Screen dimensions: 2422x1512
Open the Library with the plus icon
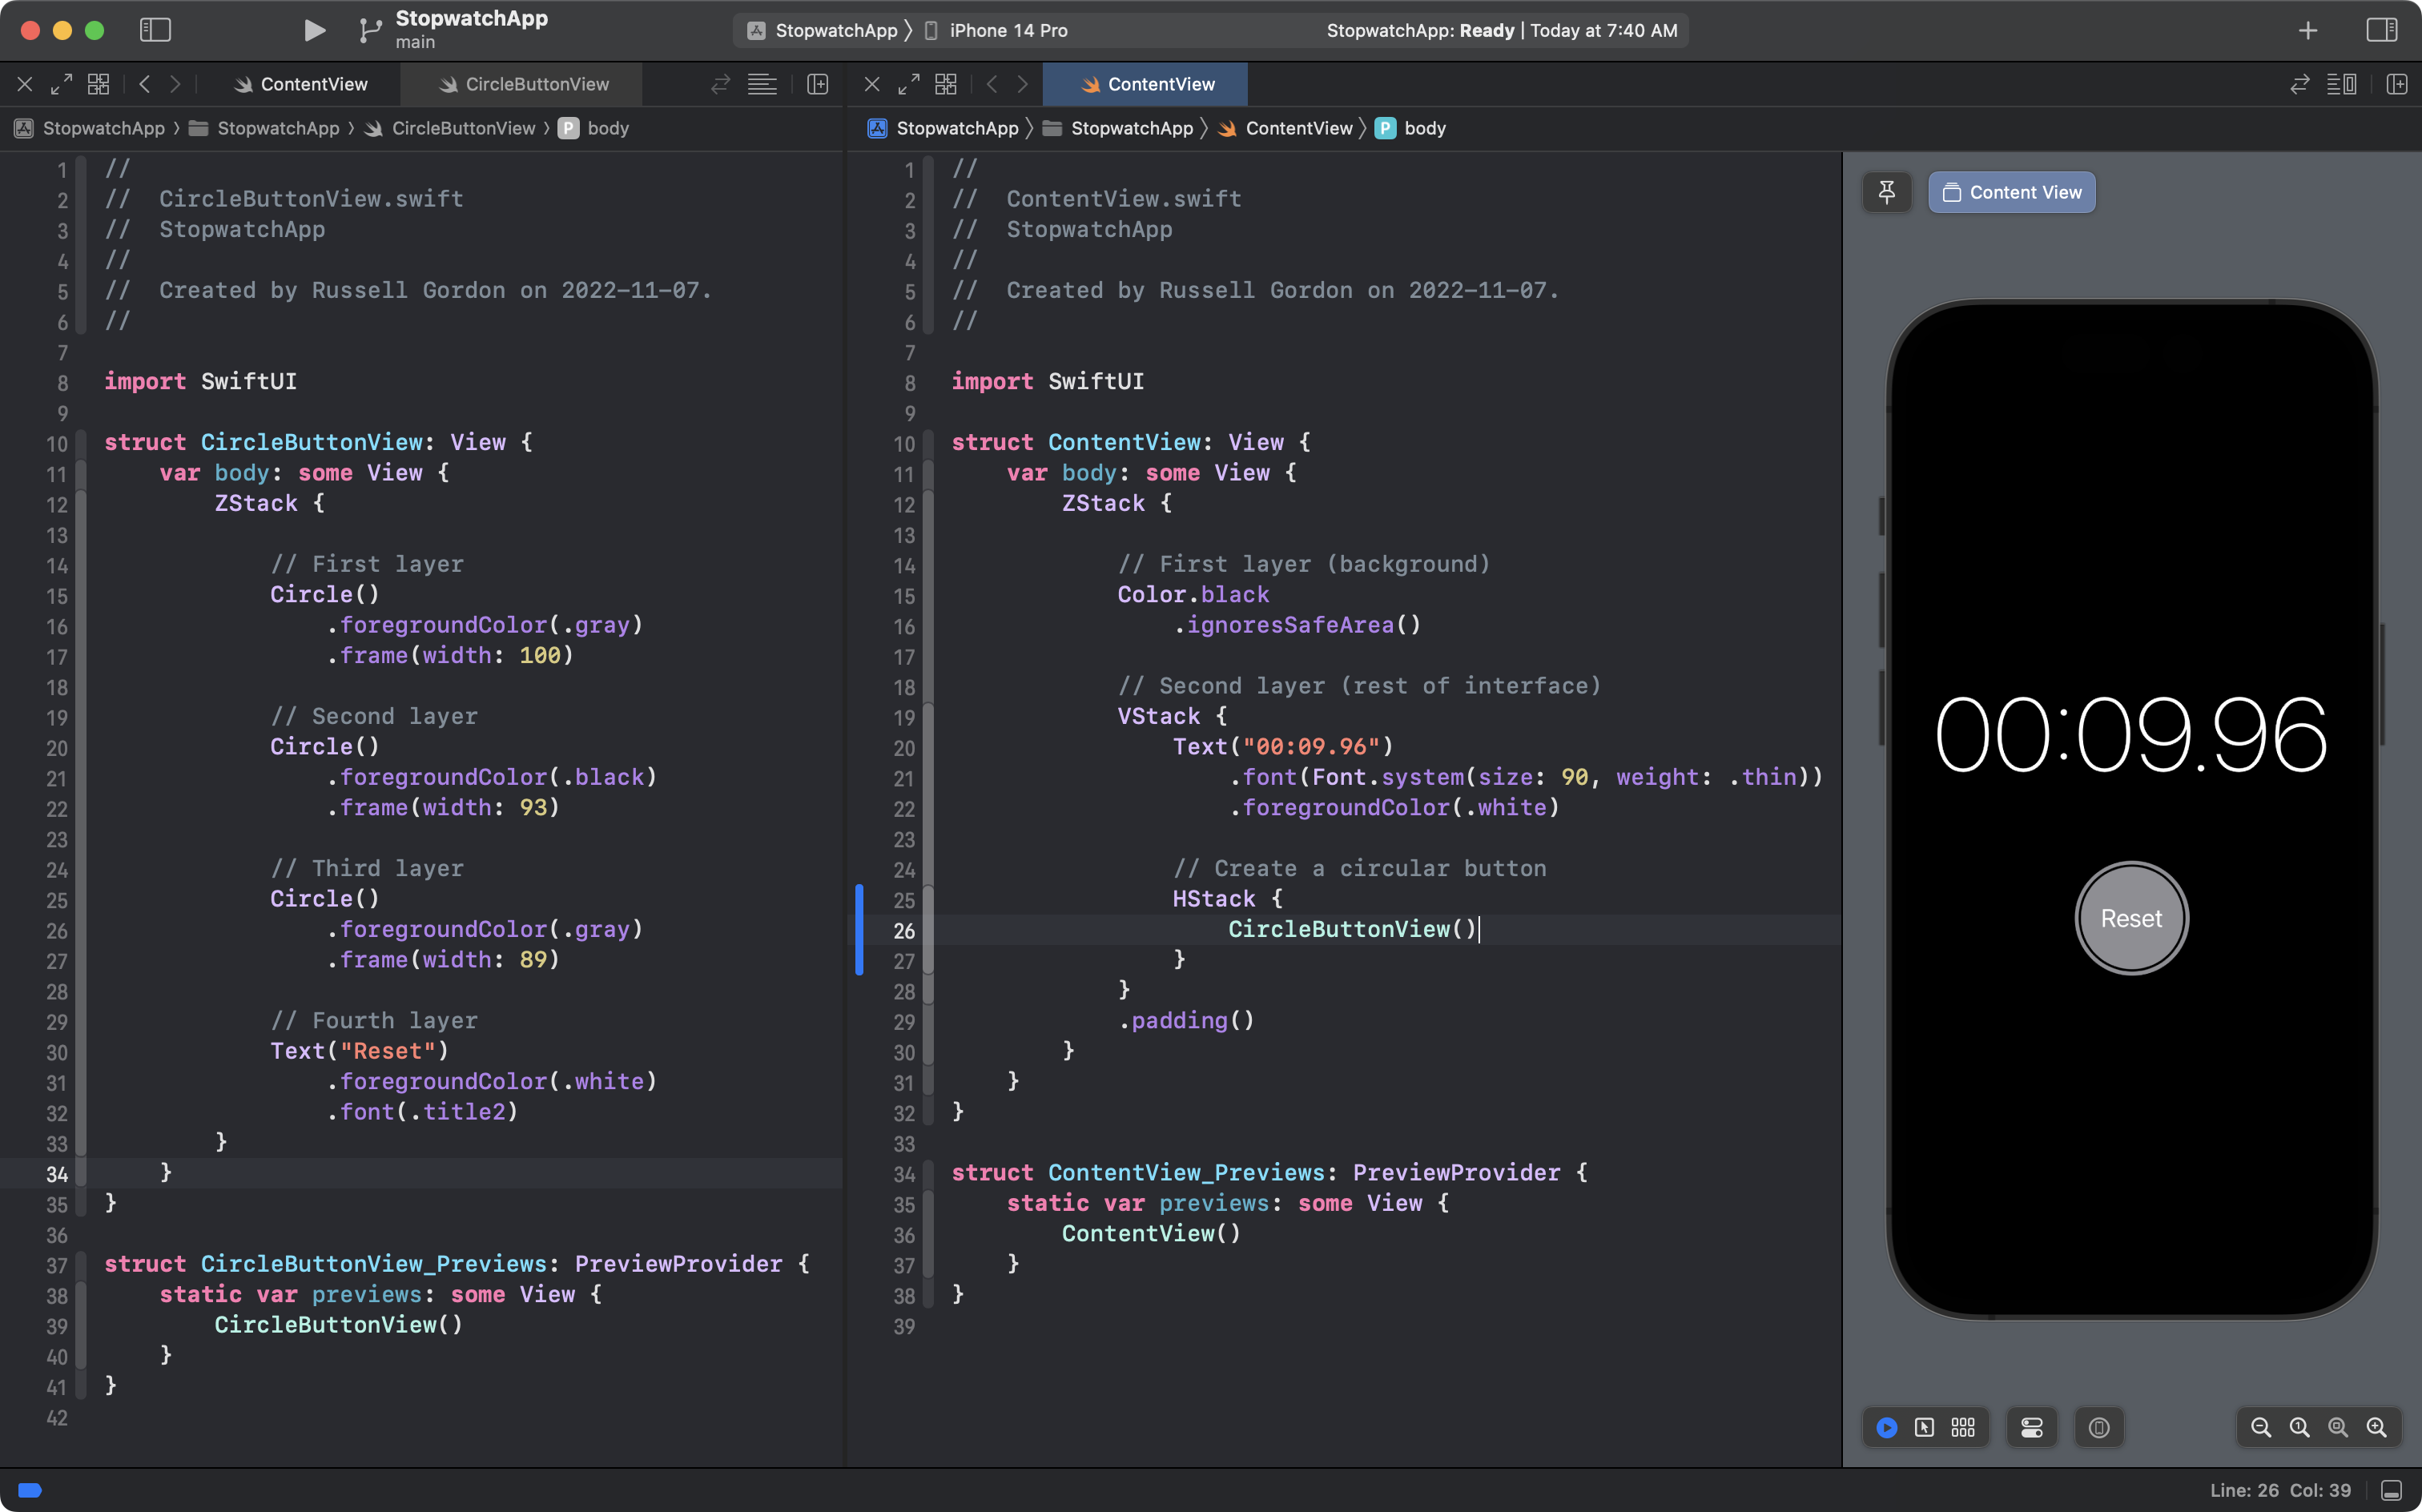pos(2307,30)
